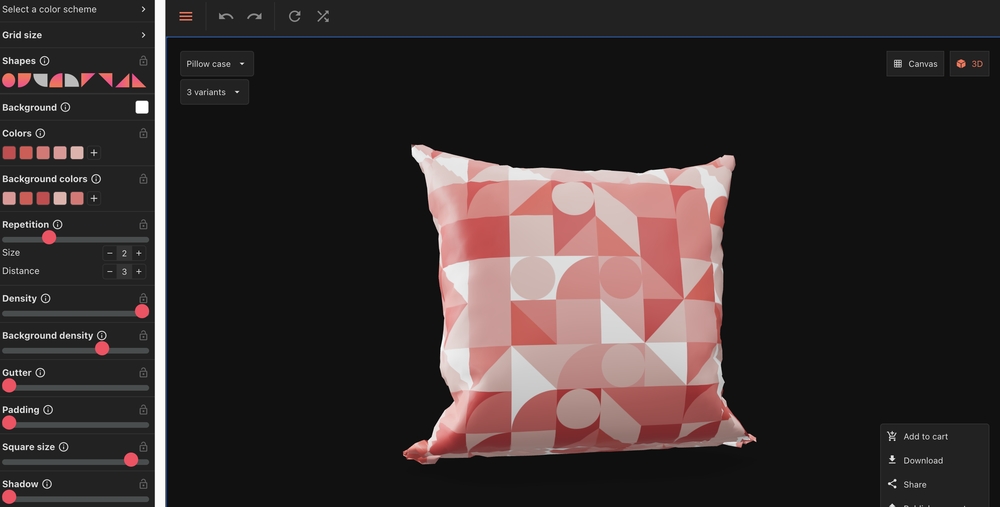Increase Size value with plus stepper
Screen dimensions: 1000x507
click(x=139, y=253)
